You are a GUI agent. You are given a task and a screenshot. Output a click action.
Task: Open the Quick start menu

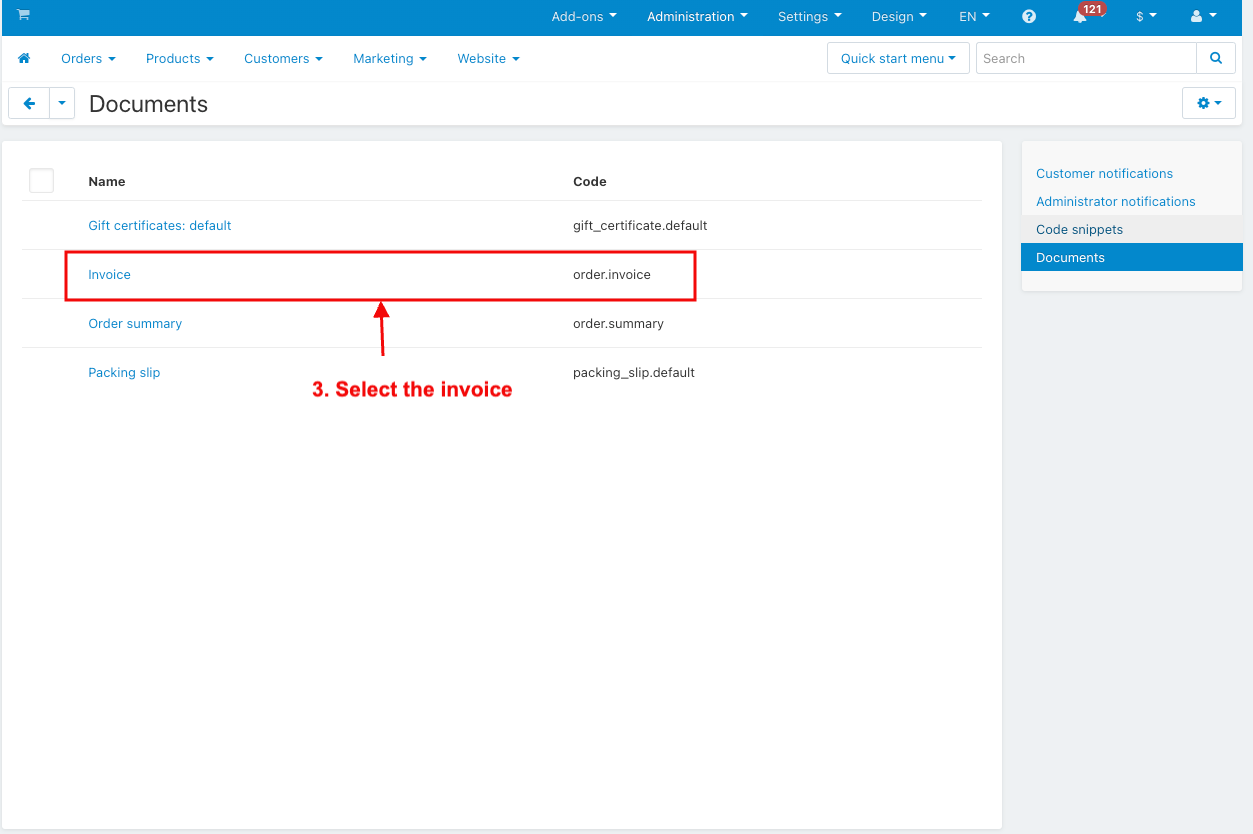click(x=898, y=58)
